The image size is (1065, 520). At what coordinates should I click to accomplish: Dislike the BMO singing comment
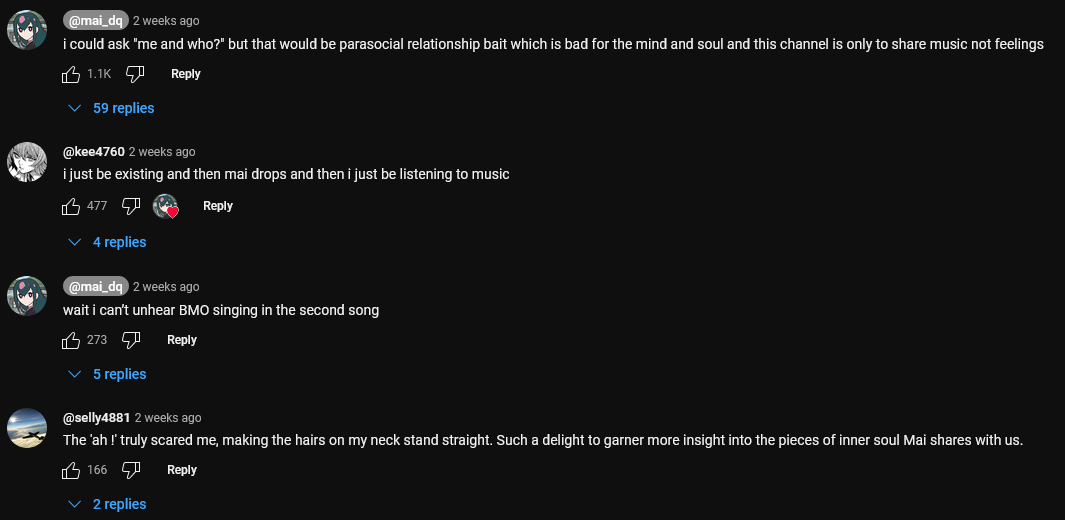[131, 340]
